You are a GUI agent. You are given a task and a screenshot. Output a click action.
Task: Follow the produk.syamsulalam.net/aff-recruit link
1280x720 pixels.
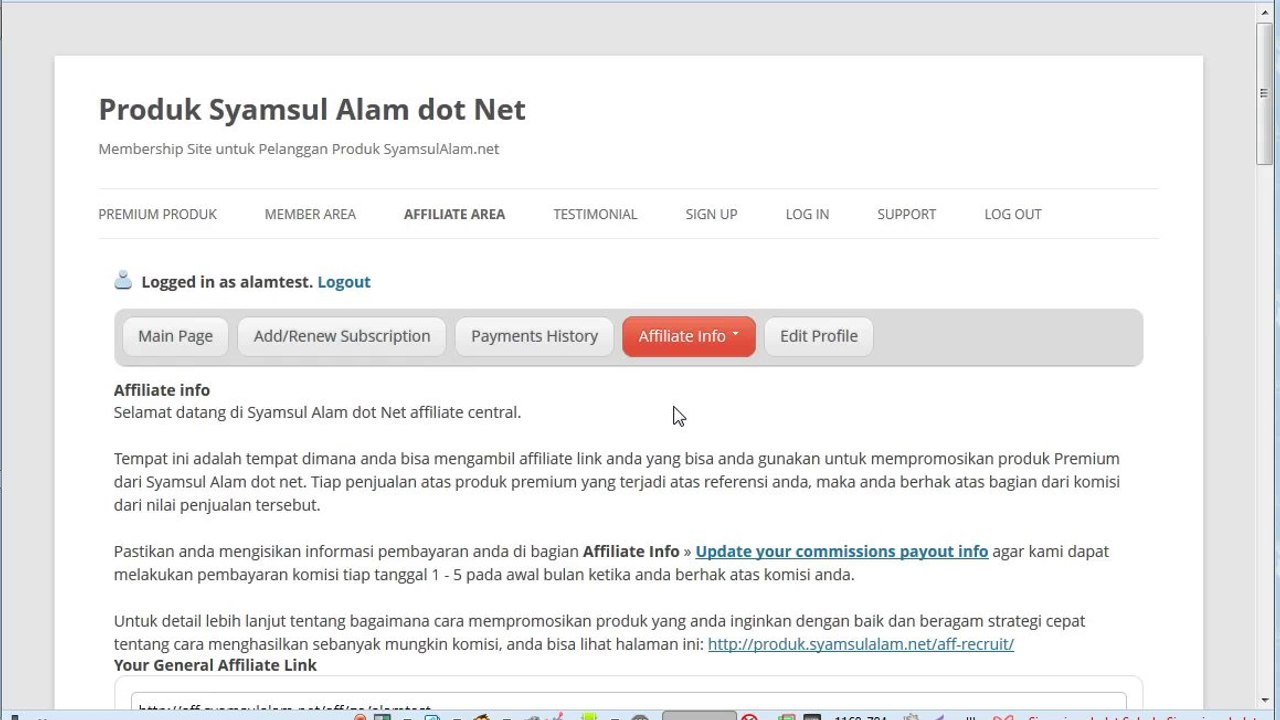861,644
